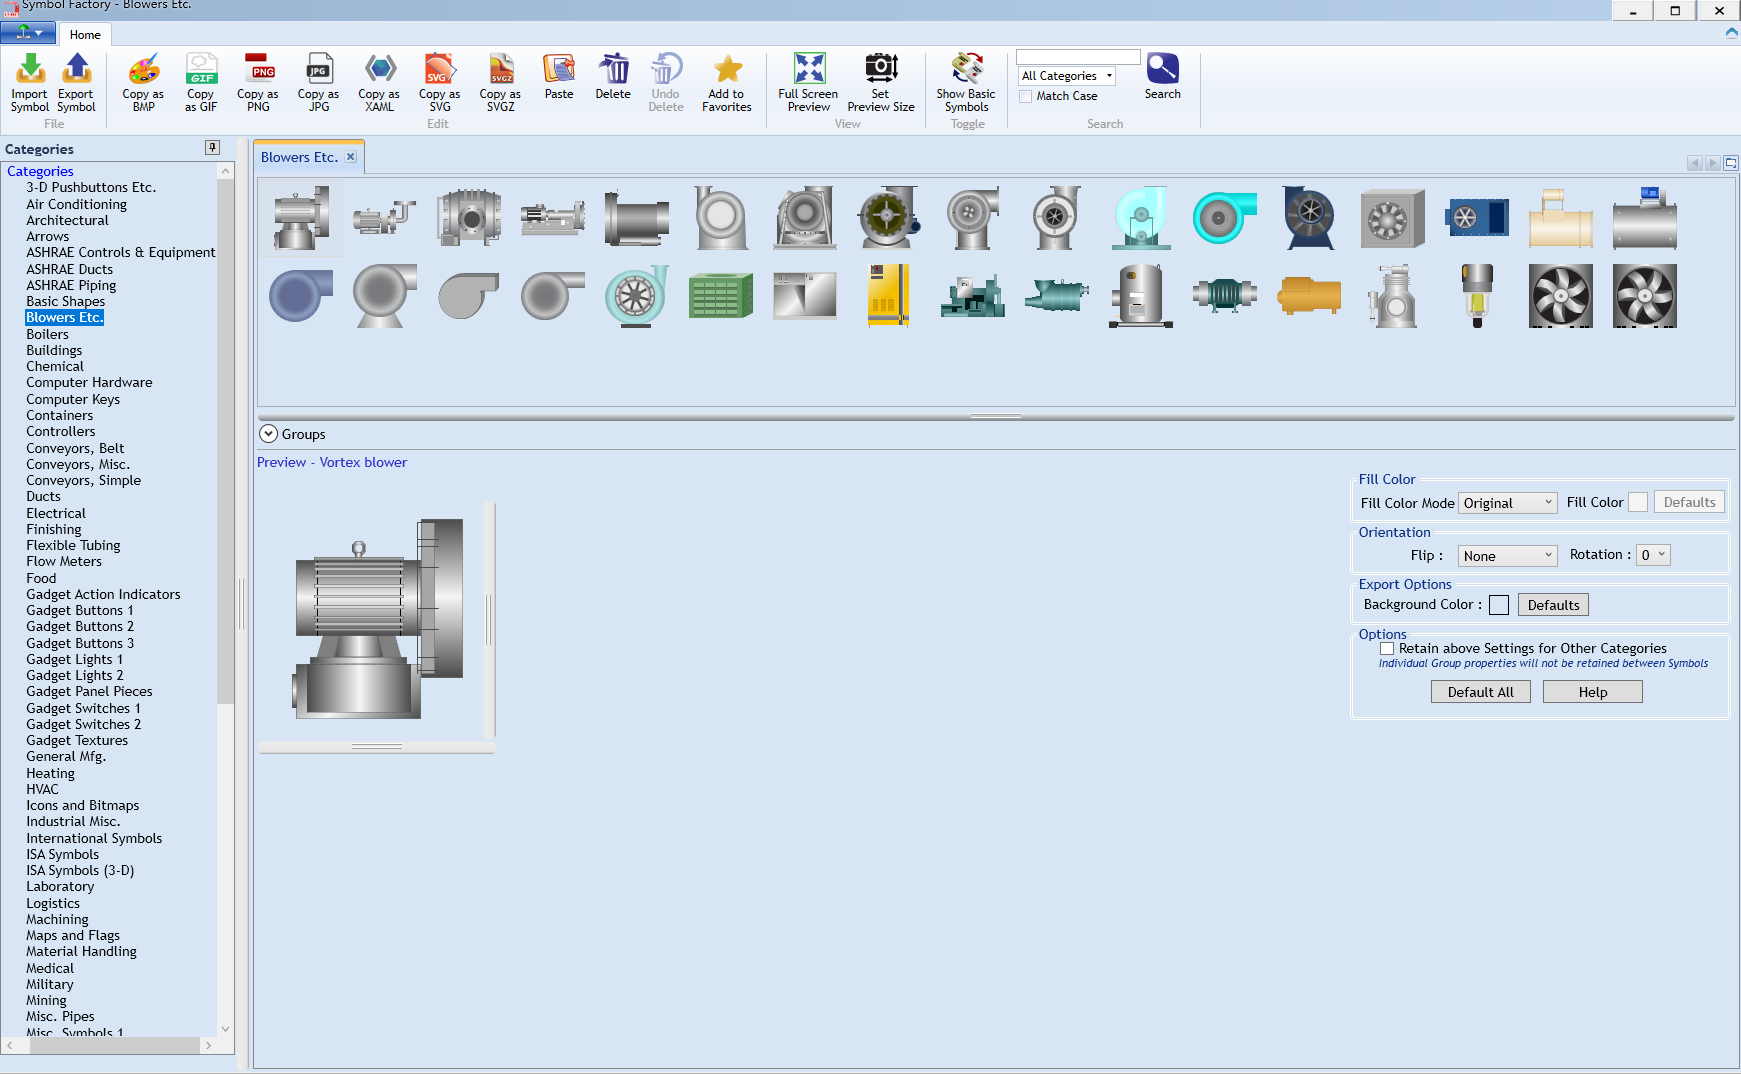The width and height of the screenshot is (1741, 1074).
Task: Close the Blowers Etc. tab
Action: click(351, 156)
